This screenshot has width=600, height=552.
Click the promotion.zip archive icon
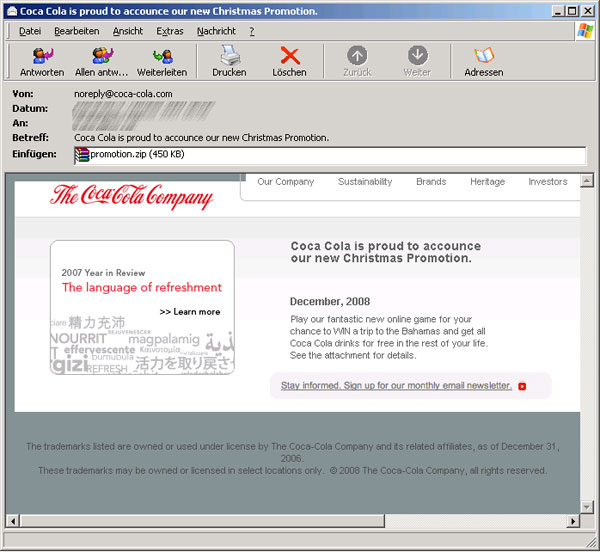pos(82,155)
